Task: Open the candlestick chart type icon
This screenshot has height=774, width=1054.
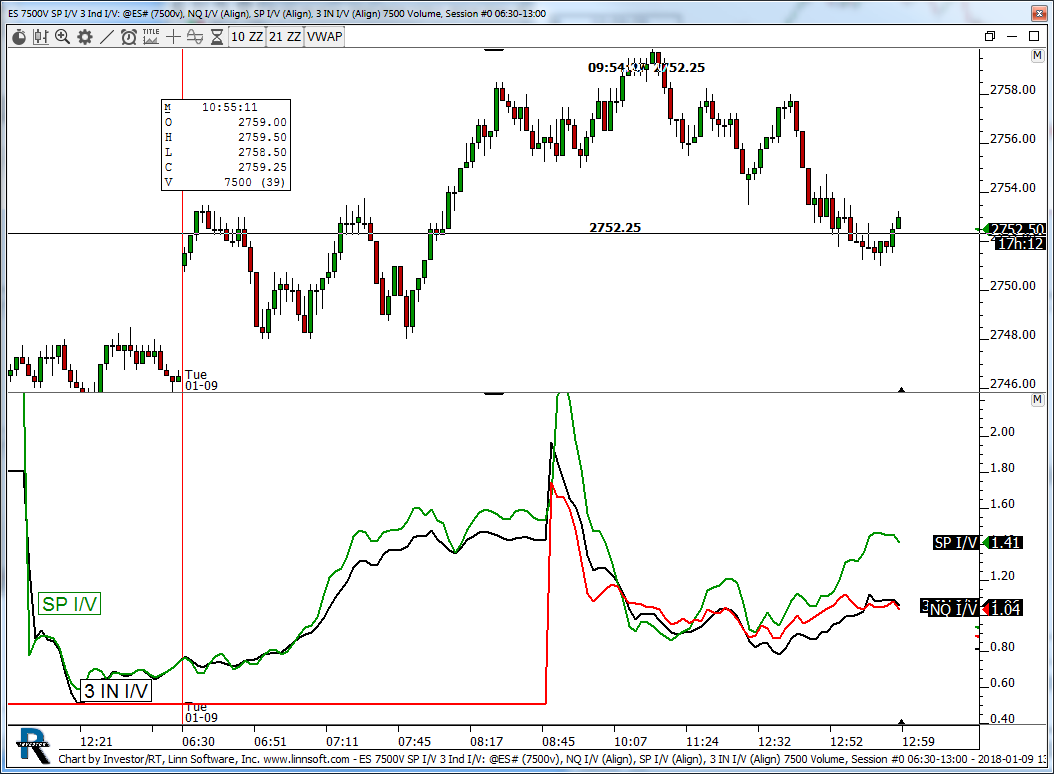Action: coord(40,37)
